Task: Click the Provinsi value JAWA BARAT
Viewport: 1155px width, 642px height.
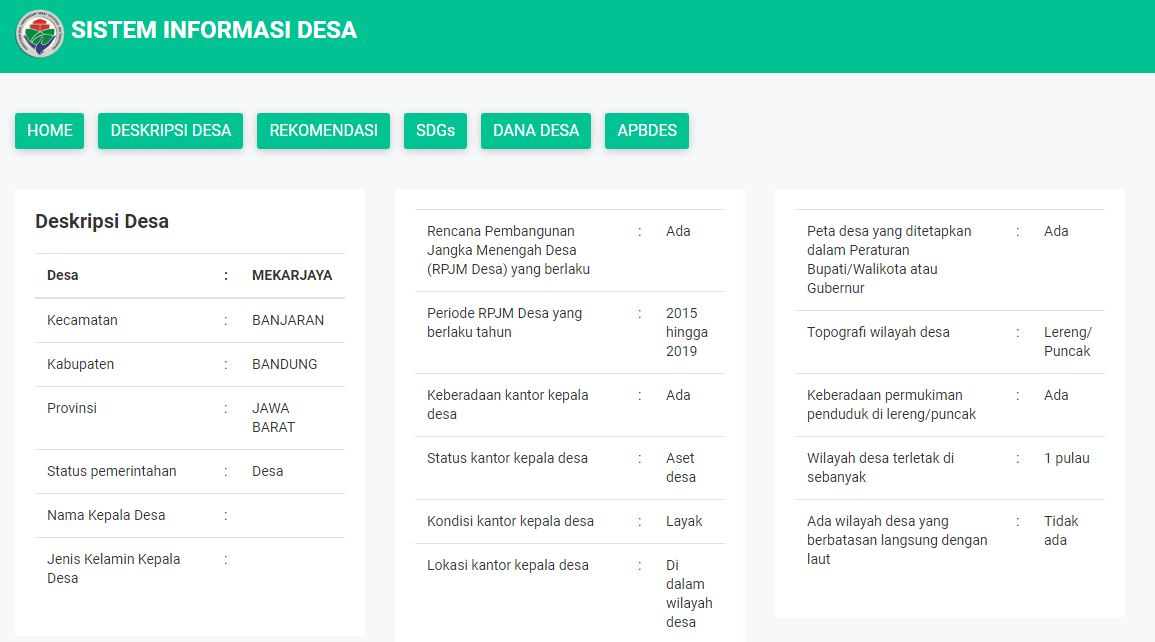Action: (271, 417)
